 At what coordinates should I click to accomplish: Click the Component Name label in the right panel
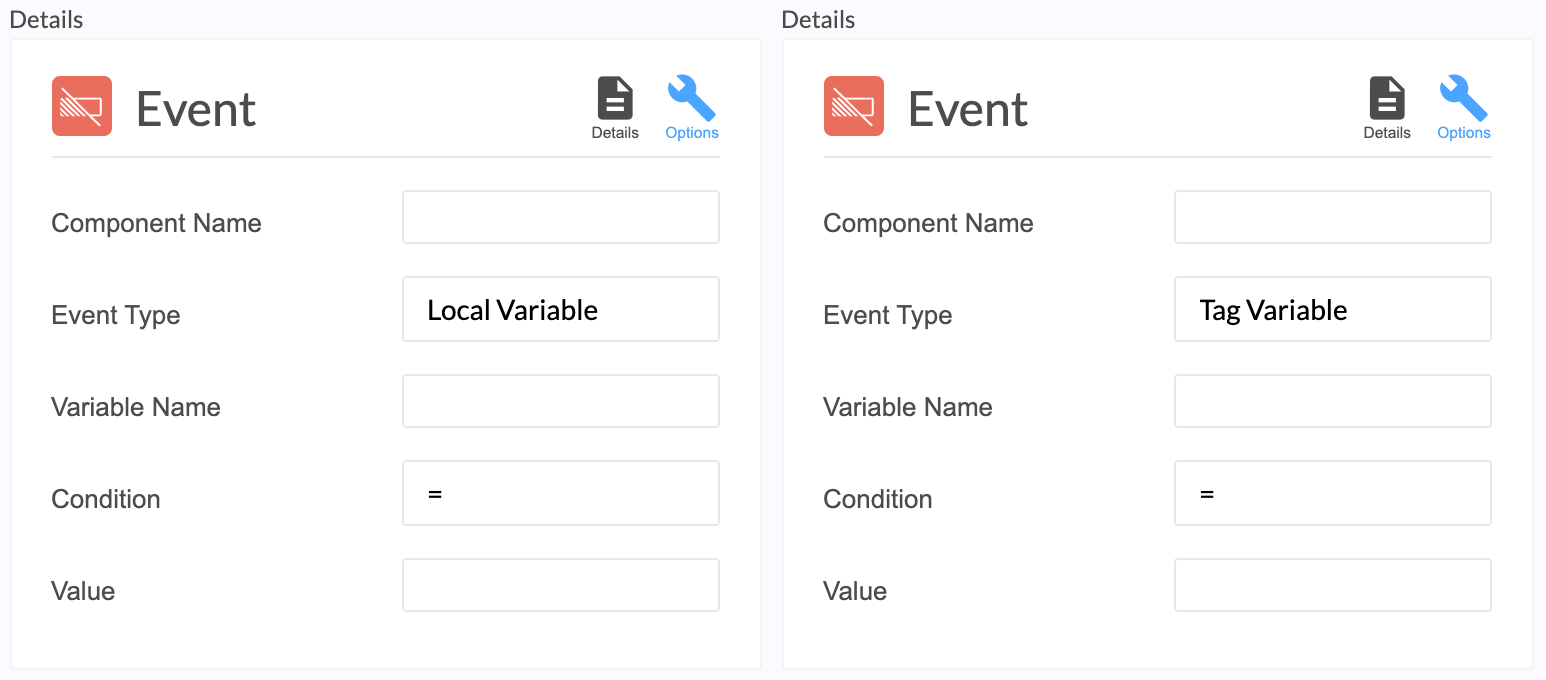click(x=928, y=223)
